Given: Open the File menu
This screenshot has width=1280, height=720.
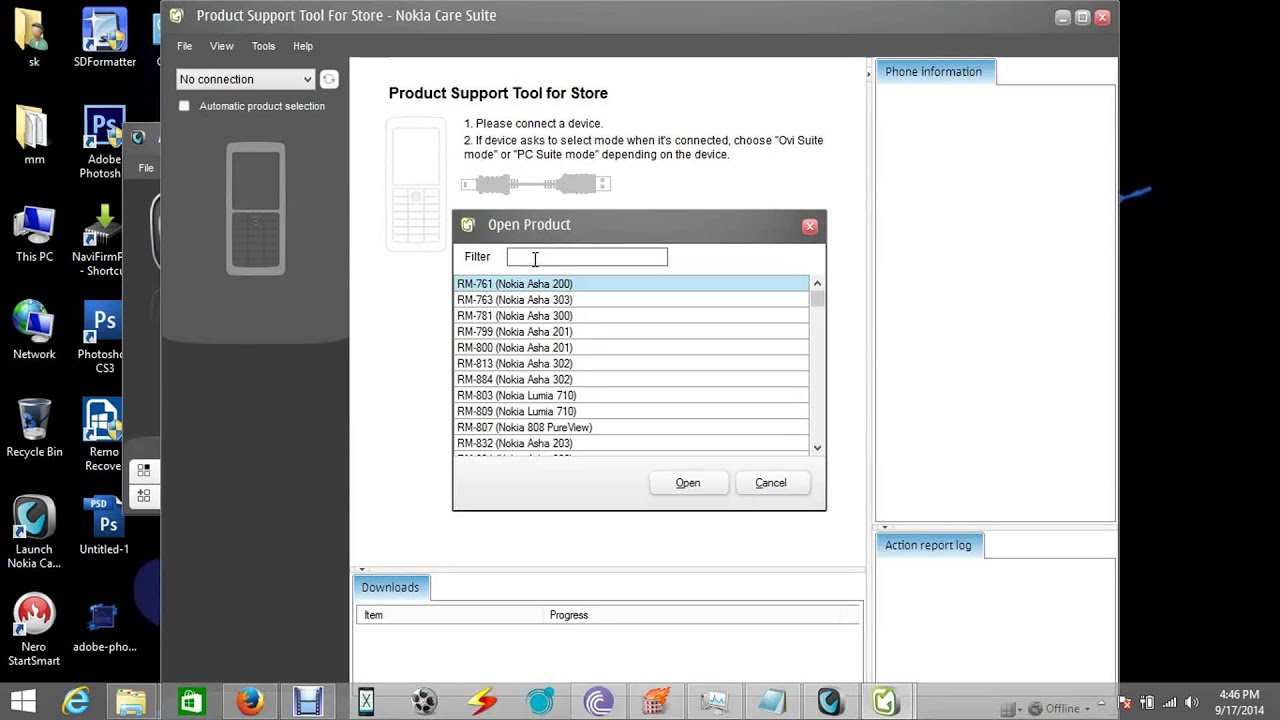Looking at the screenshot, I should (184, 46).
